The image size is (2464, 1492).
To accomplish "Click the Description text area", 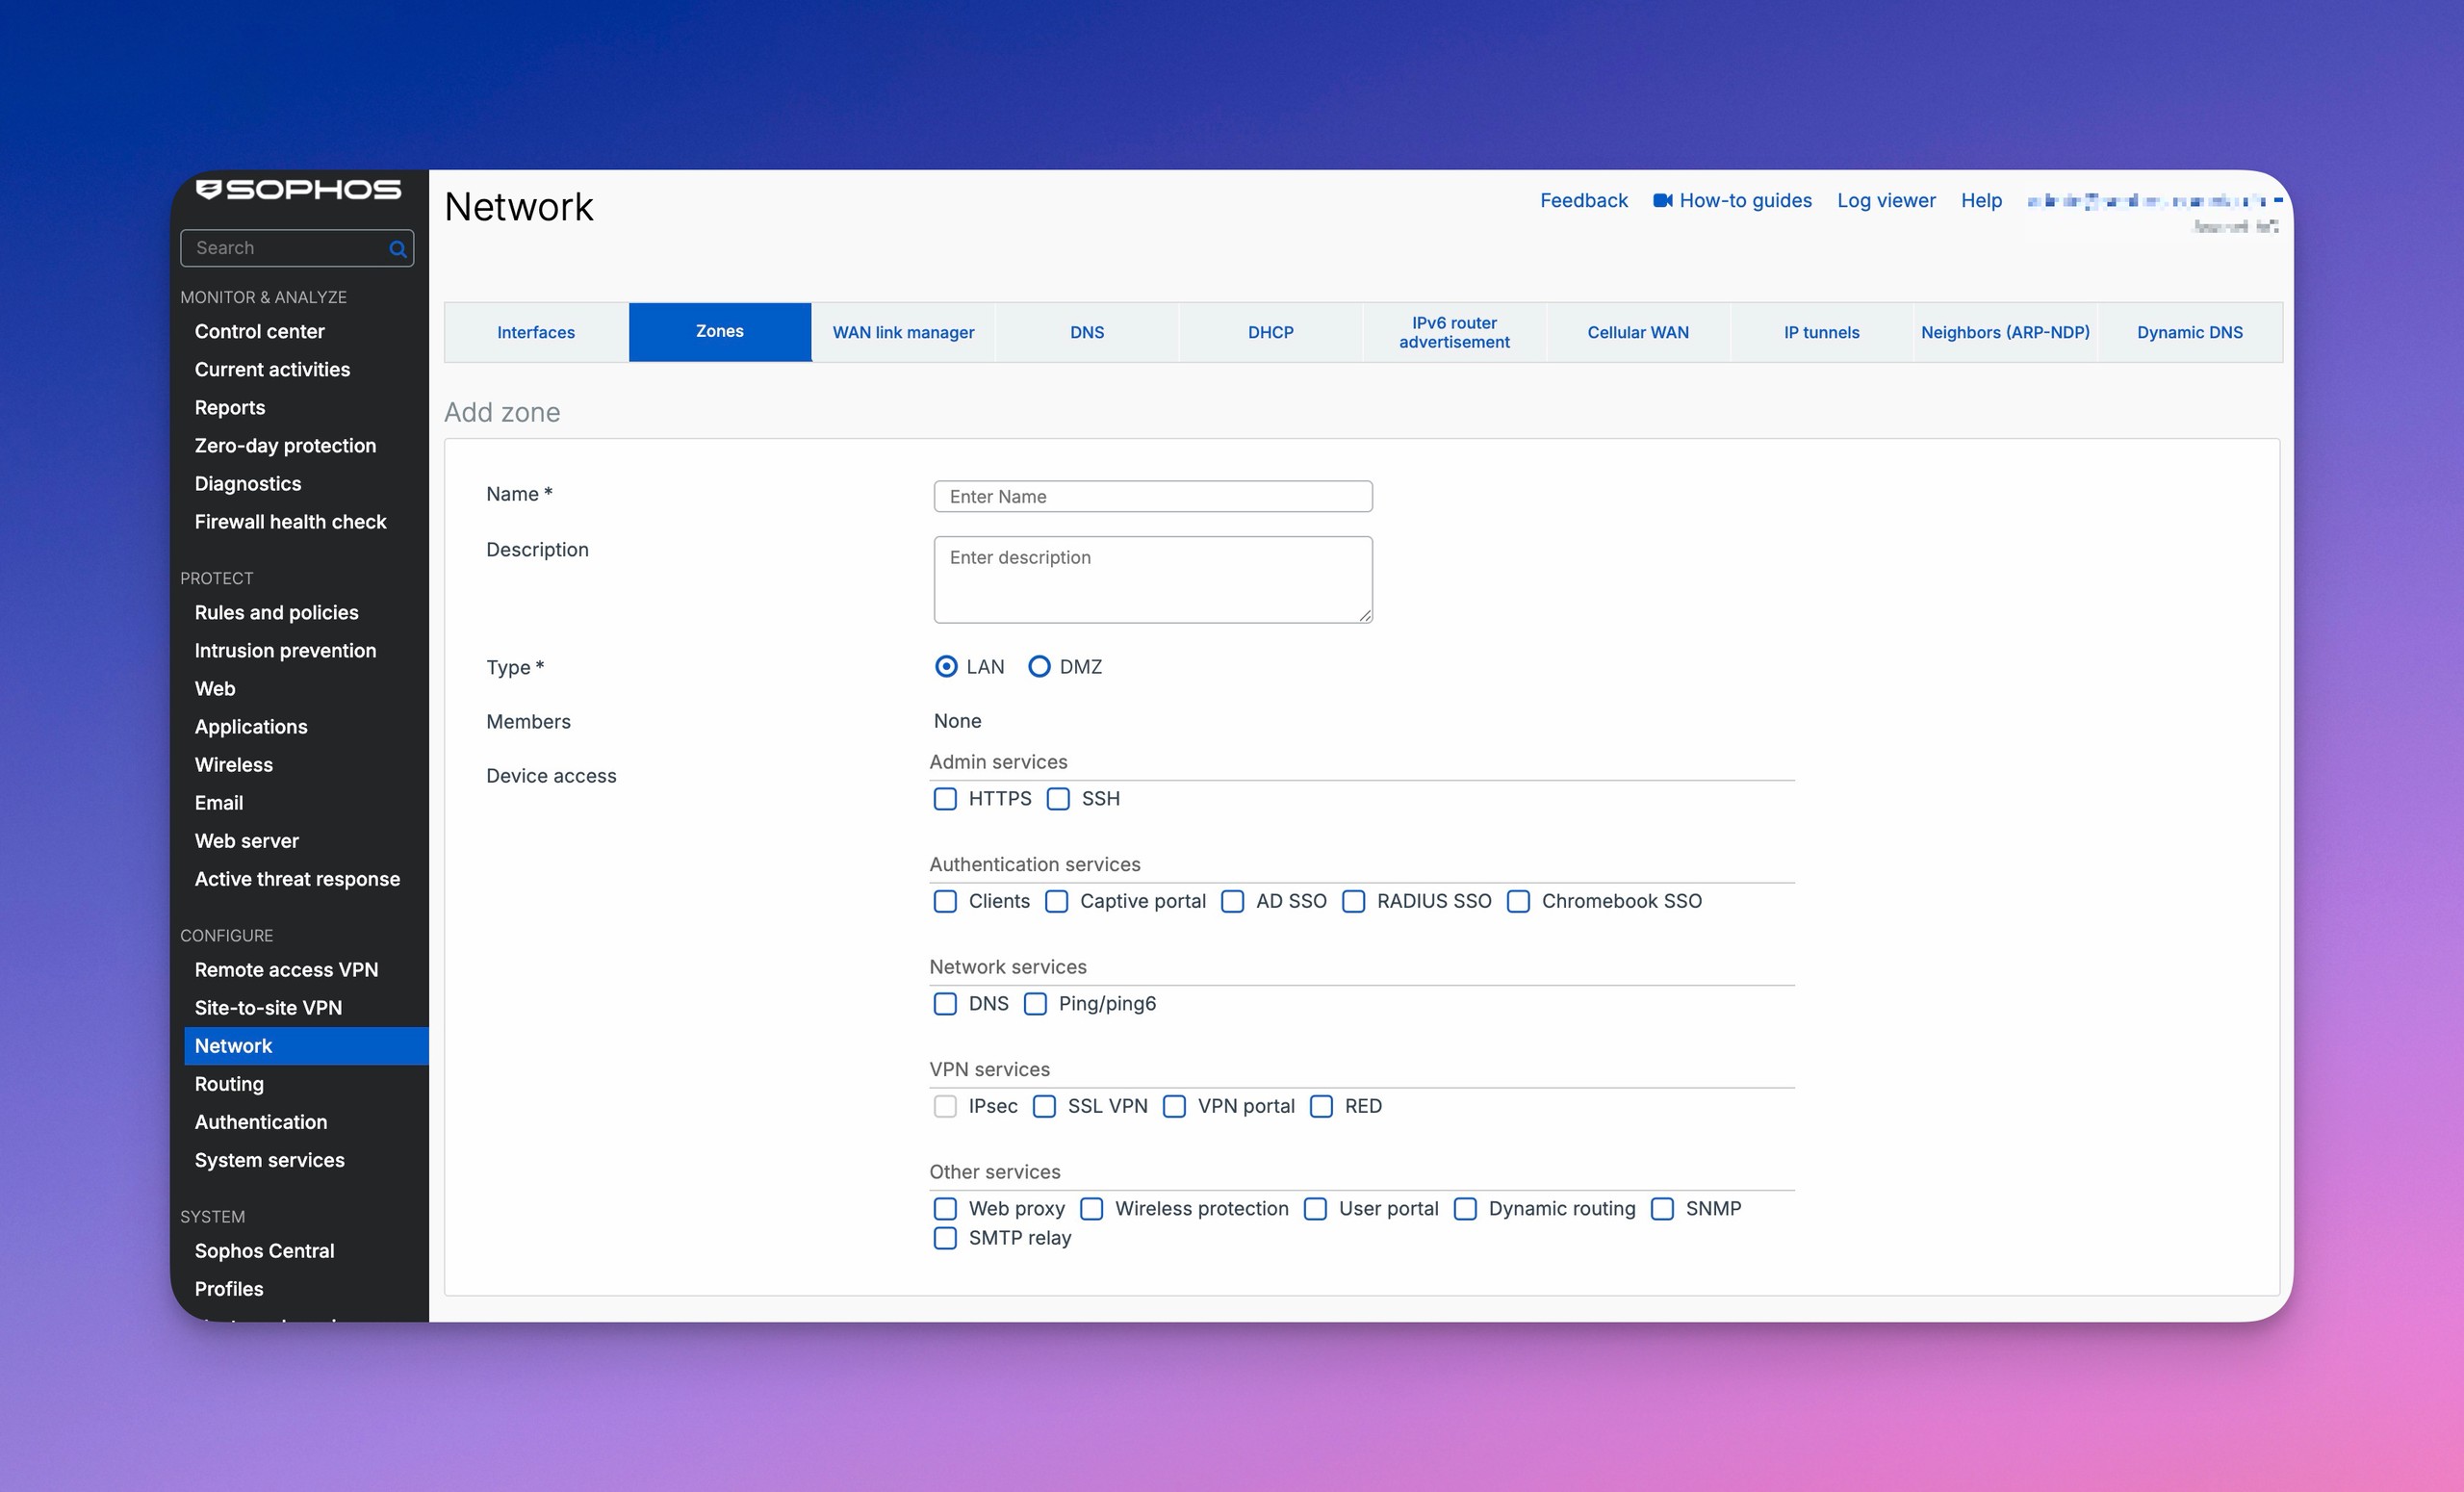I will (1153, 580).
